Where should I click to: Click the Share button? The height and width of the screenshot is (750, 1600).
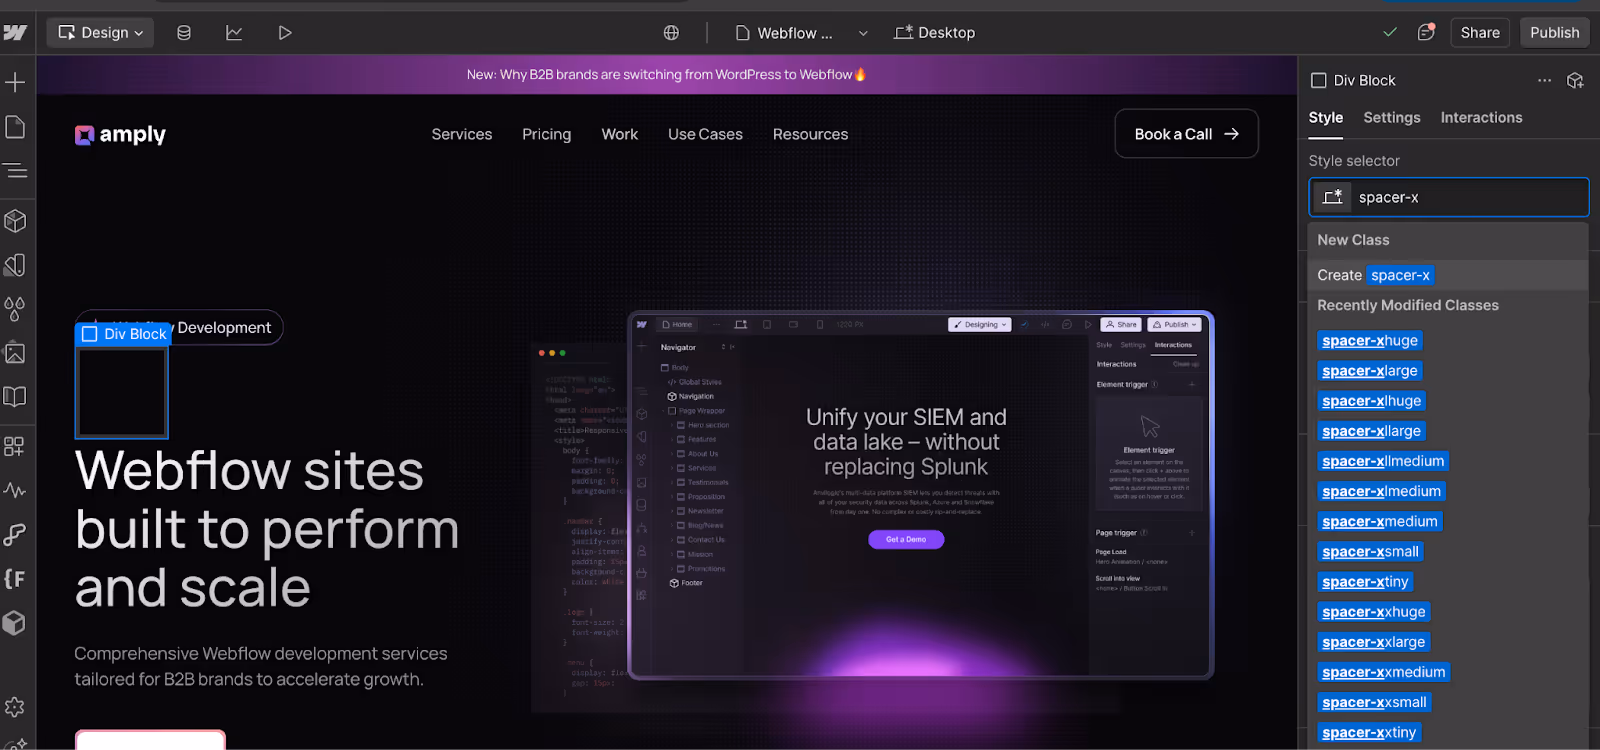(x=1480, y=33)
